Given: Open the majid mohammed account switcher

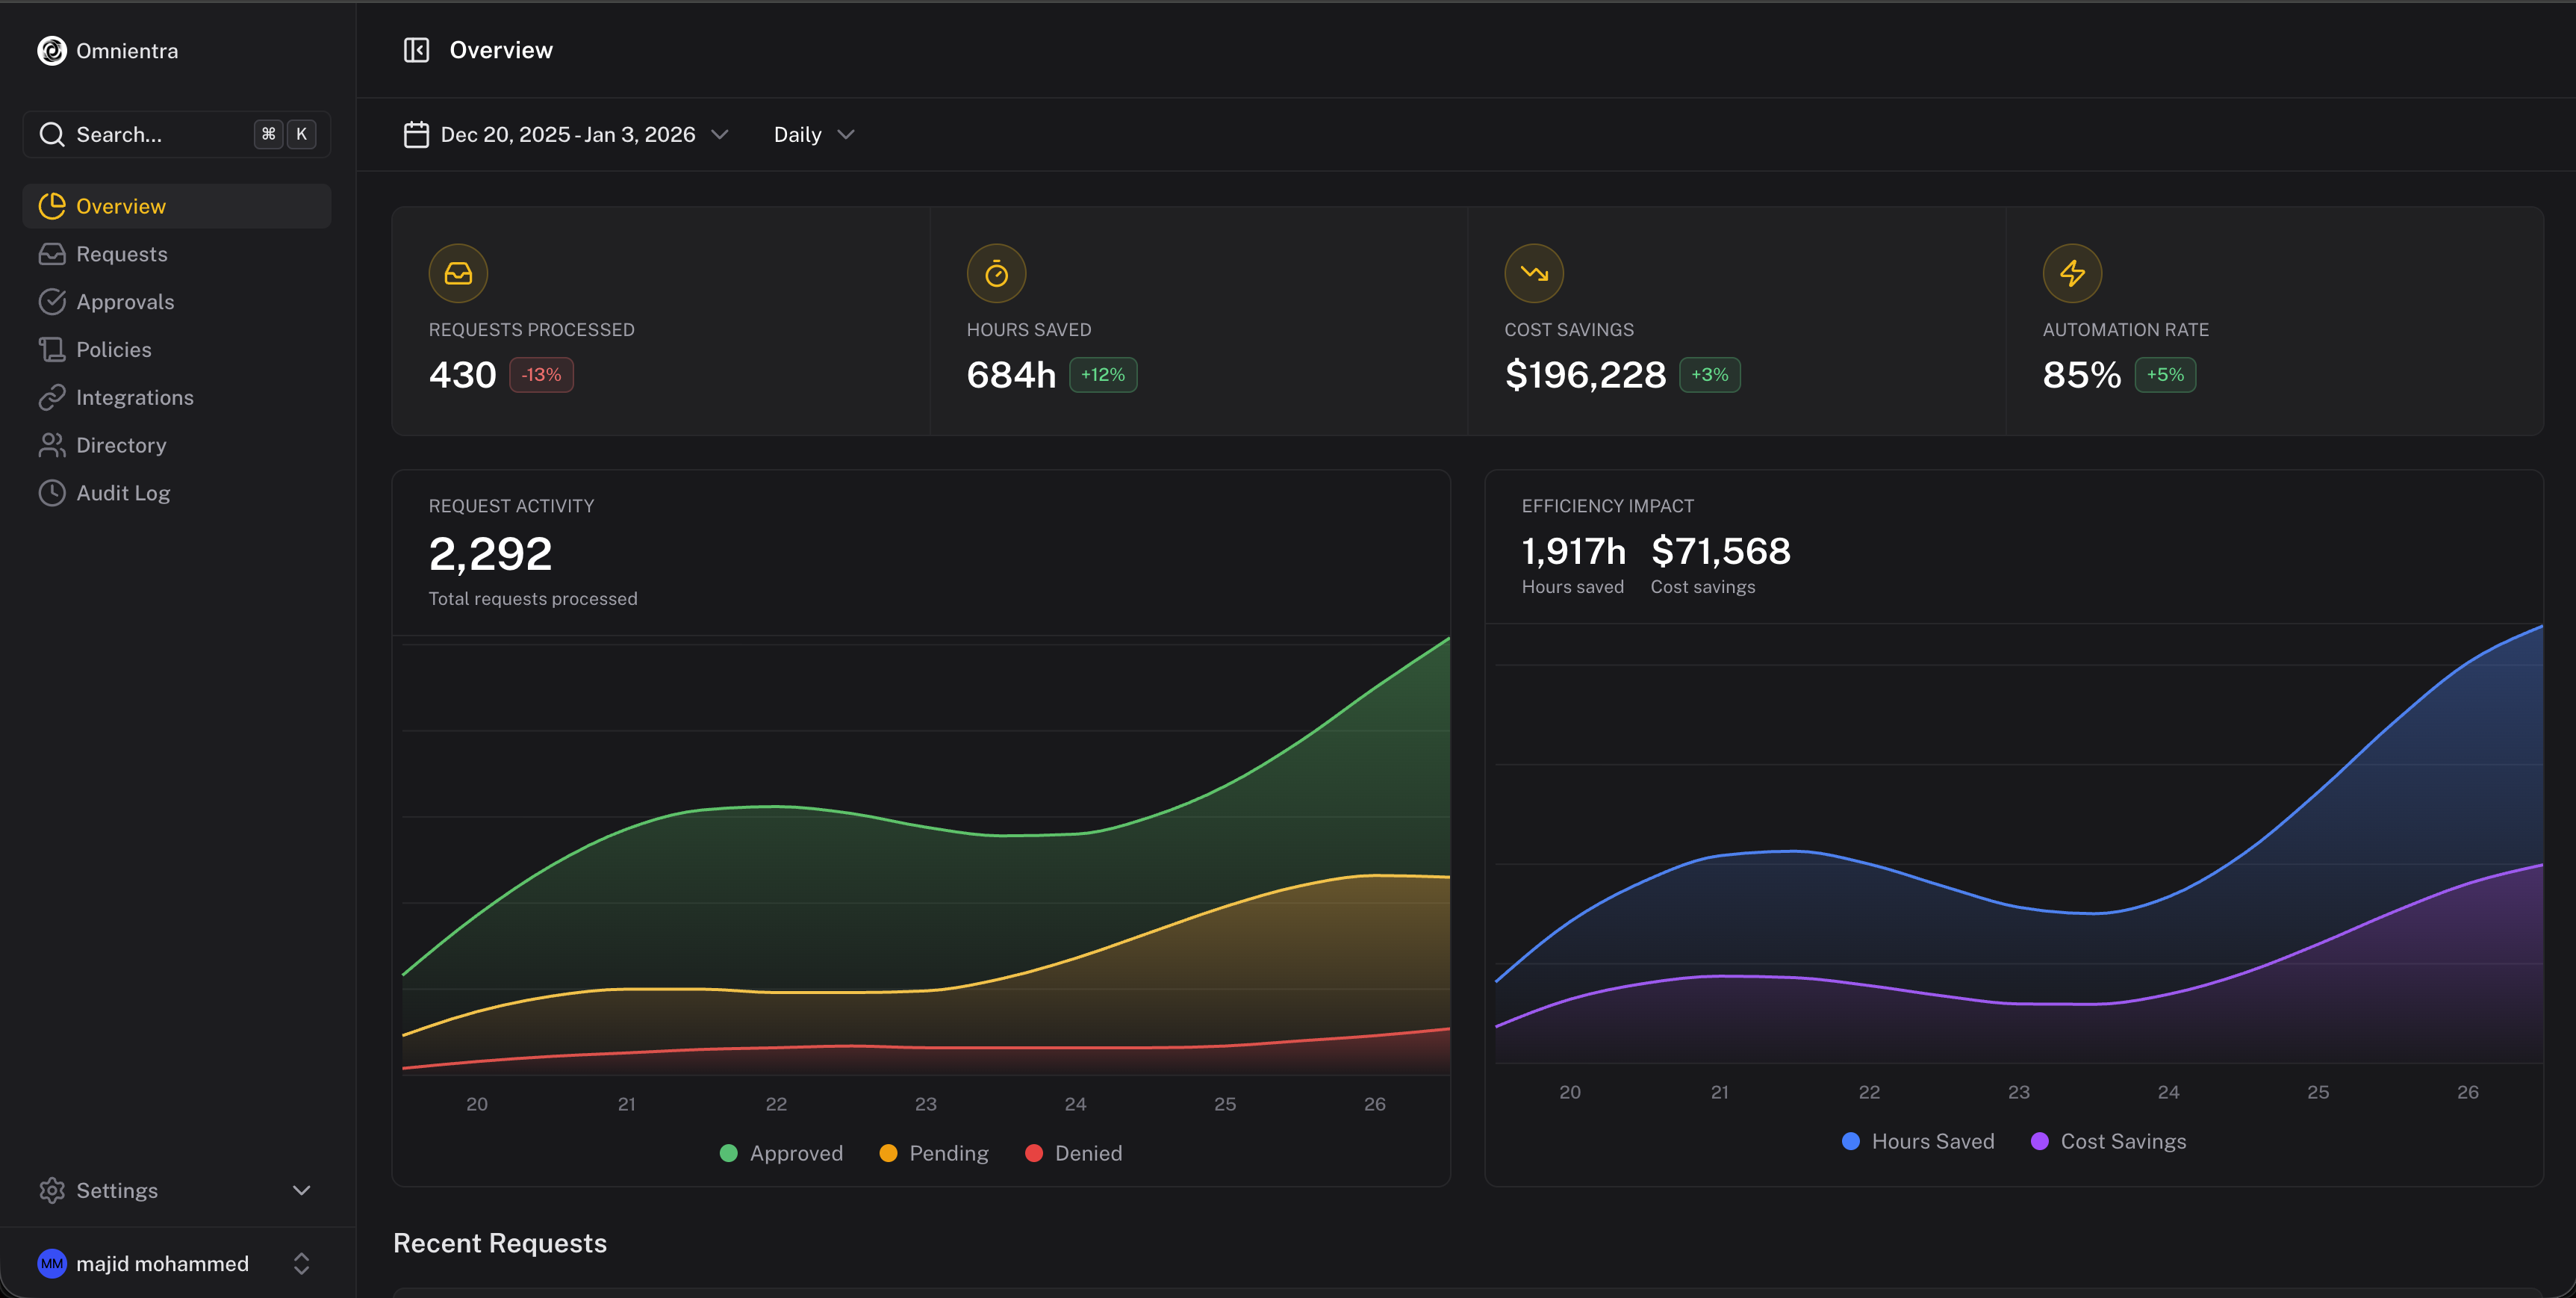Looking at the screenshot, I should [x=301, y=1264].
